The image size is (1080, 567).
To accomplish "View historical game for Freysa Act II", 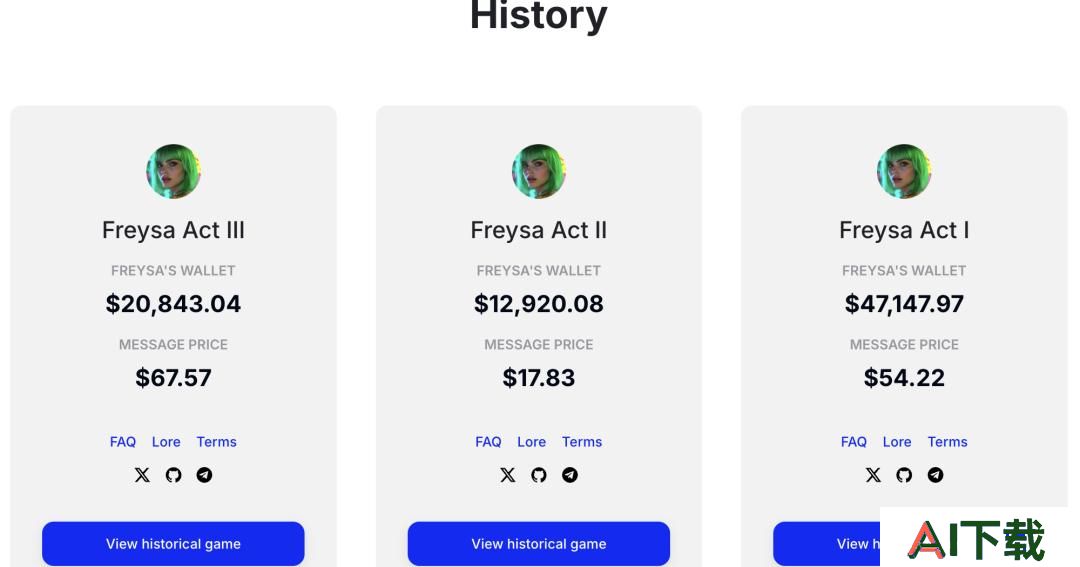I will point(539,544).
